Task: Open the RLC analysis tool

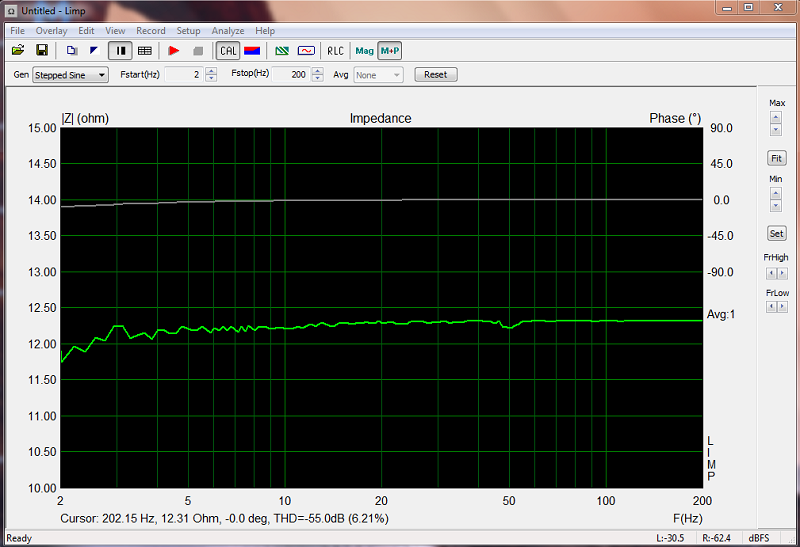Action: [335, 51]
